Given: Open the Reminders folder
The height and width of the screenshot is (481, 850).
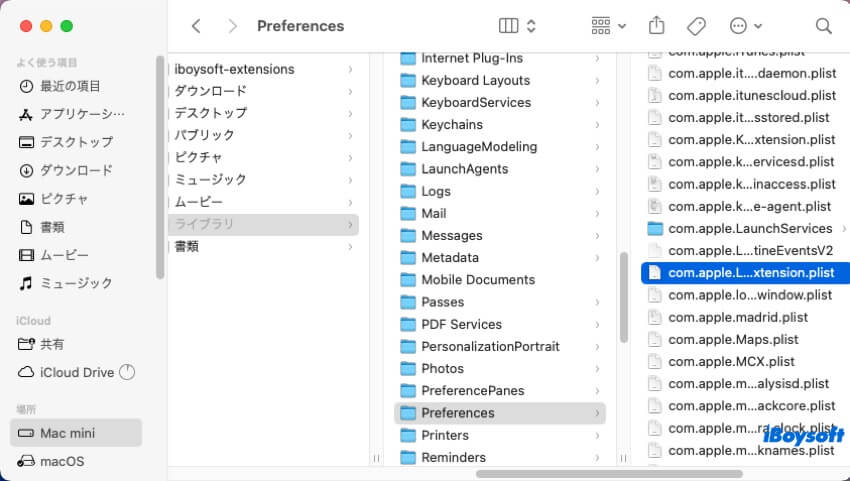Looking at the screenshot, I should click(500, 458).
